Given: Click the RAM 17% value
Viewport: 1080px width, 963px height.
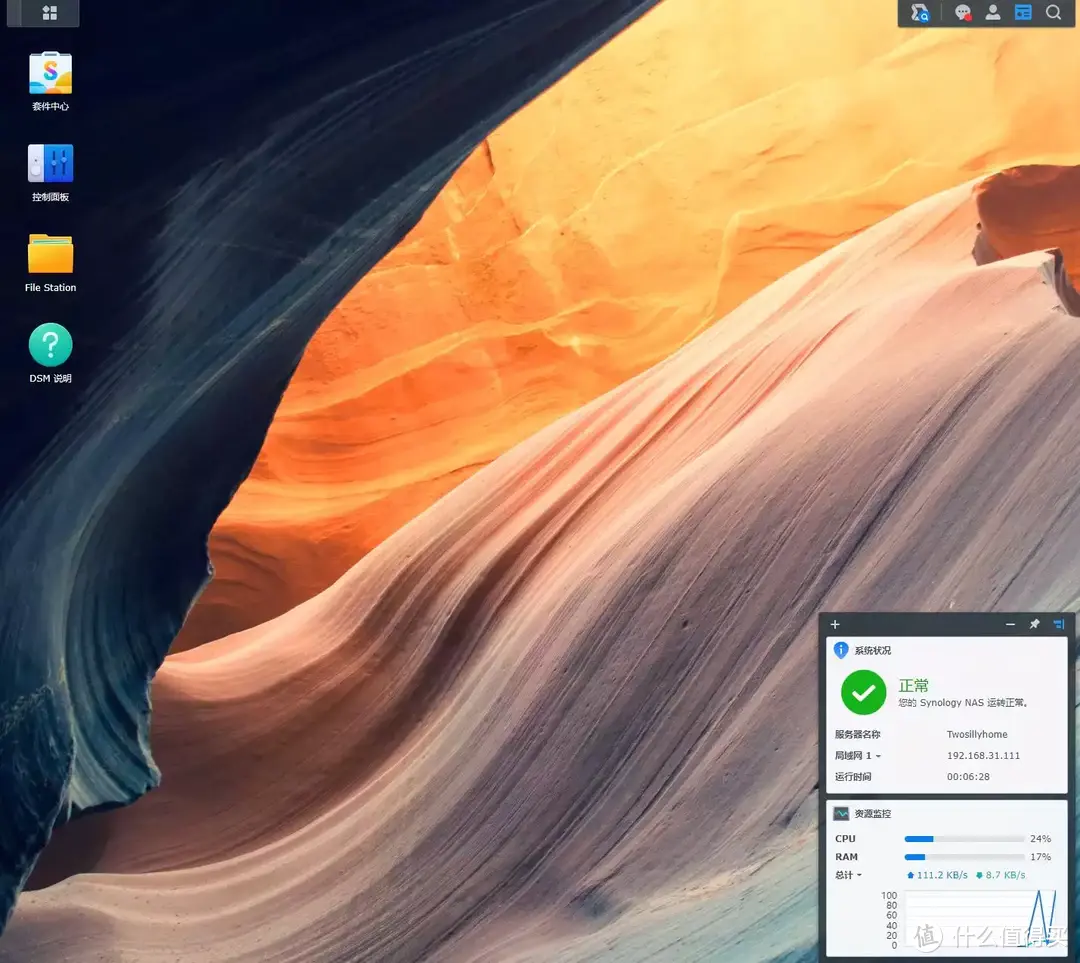Looking at the screenshot, I should click(x=1040, y=857).
